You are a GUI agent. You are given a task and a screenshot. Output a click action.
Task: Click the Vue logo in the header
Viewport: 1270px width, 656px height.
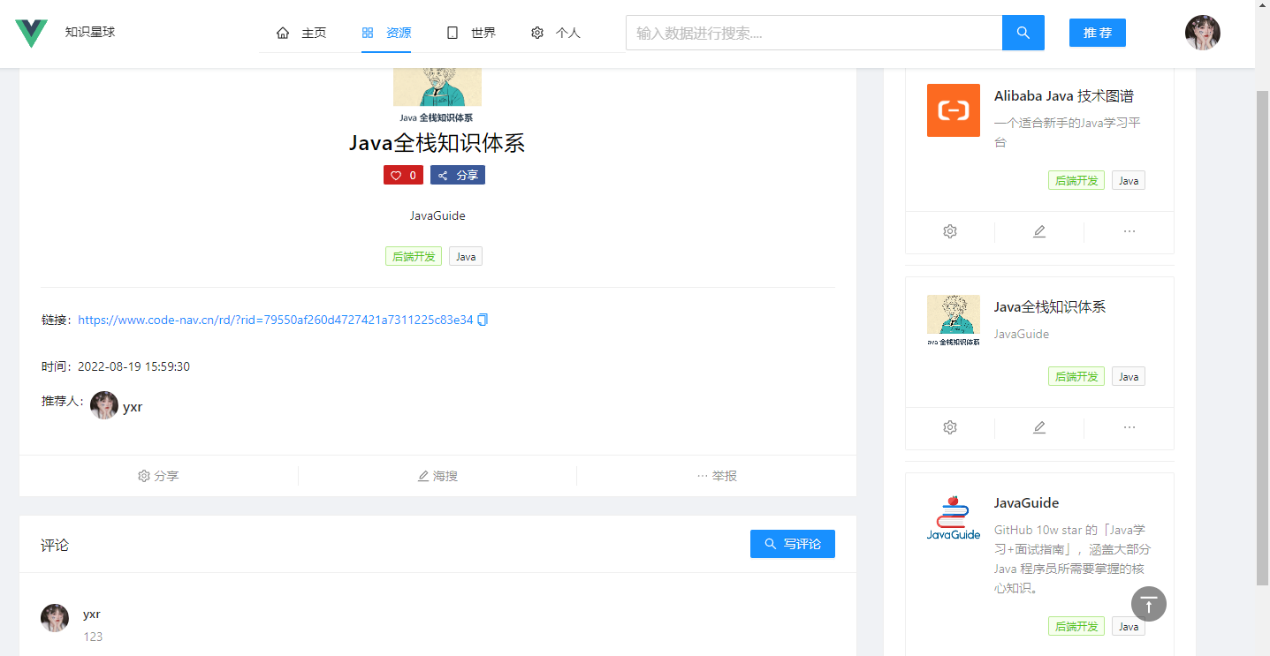(31, 33)
